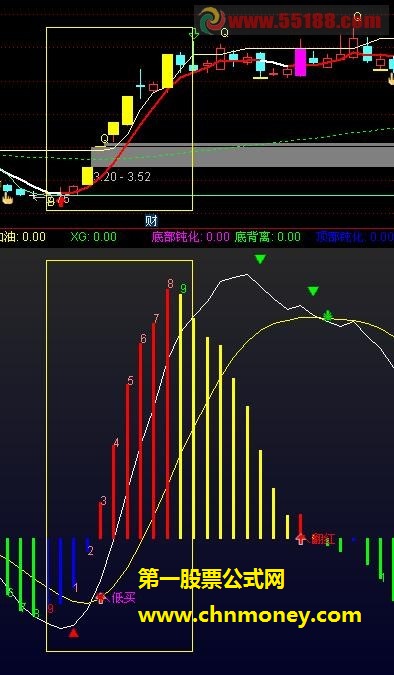Click the tallest yellow candlestick
The width and height of the screenshot is (394, 675).
(168, 71)
